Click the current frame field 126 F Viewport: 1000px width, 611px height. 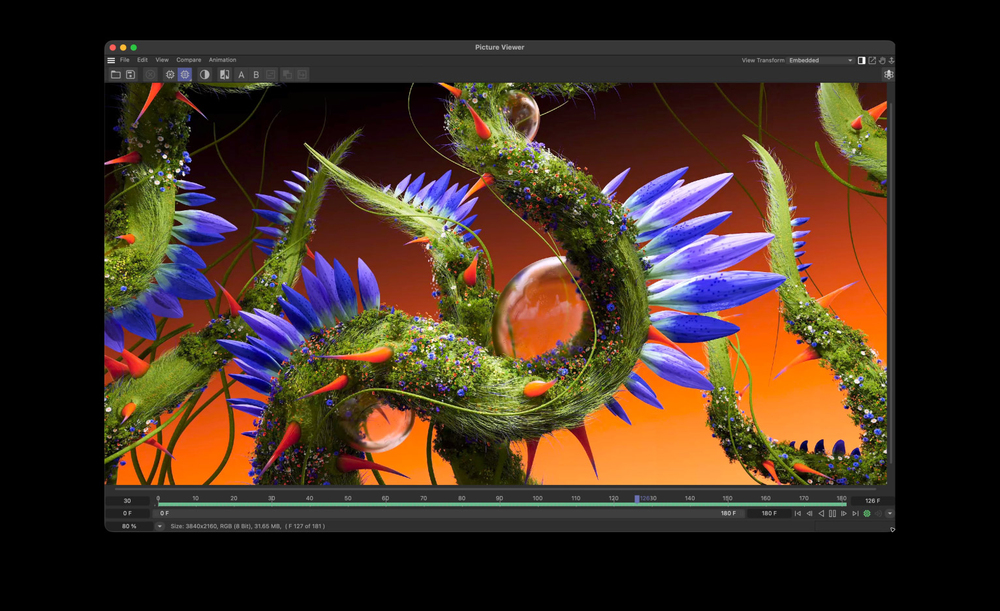coord(872,501)
